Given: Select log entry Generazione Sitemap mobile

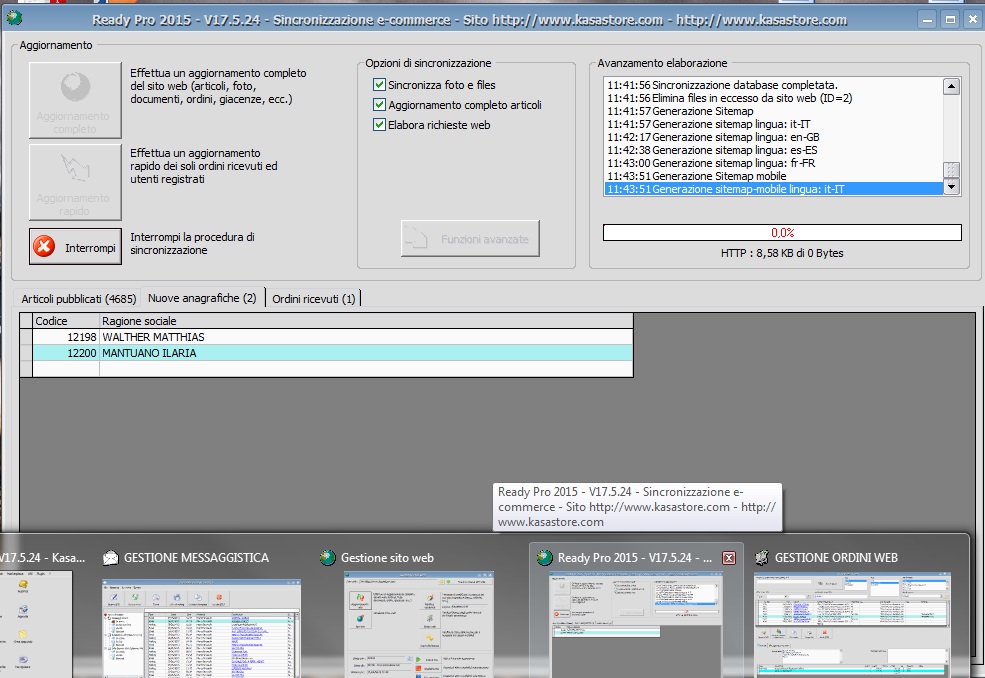Looking at the screenshot, I should coord(774,176).
